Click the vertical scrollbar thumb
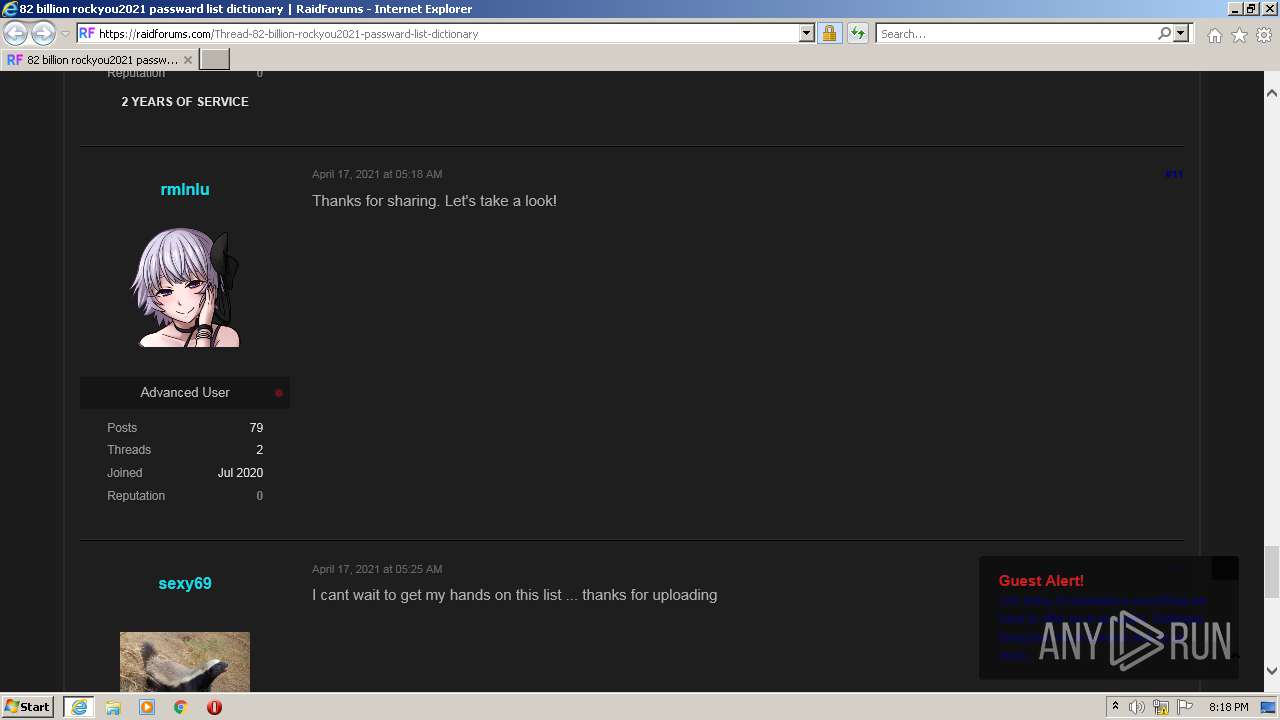 click(x=1272, y=570)
